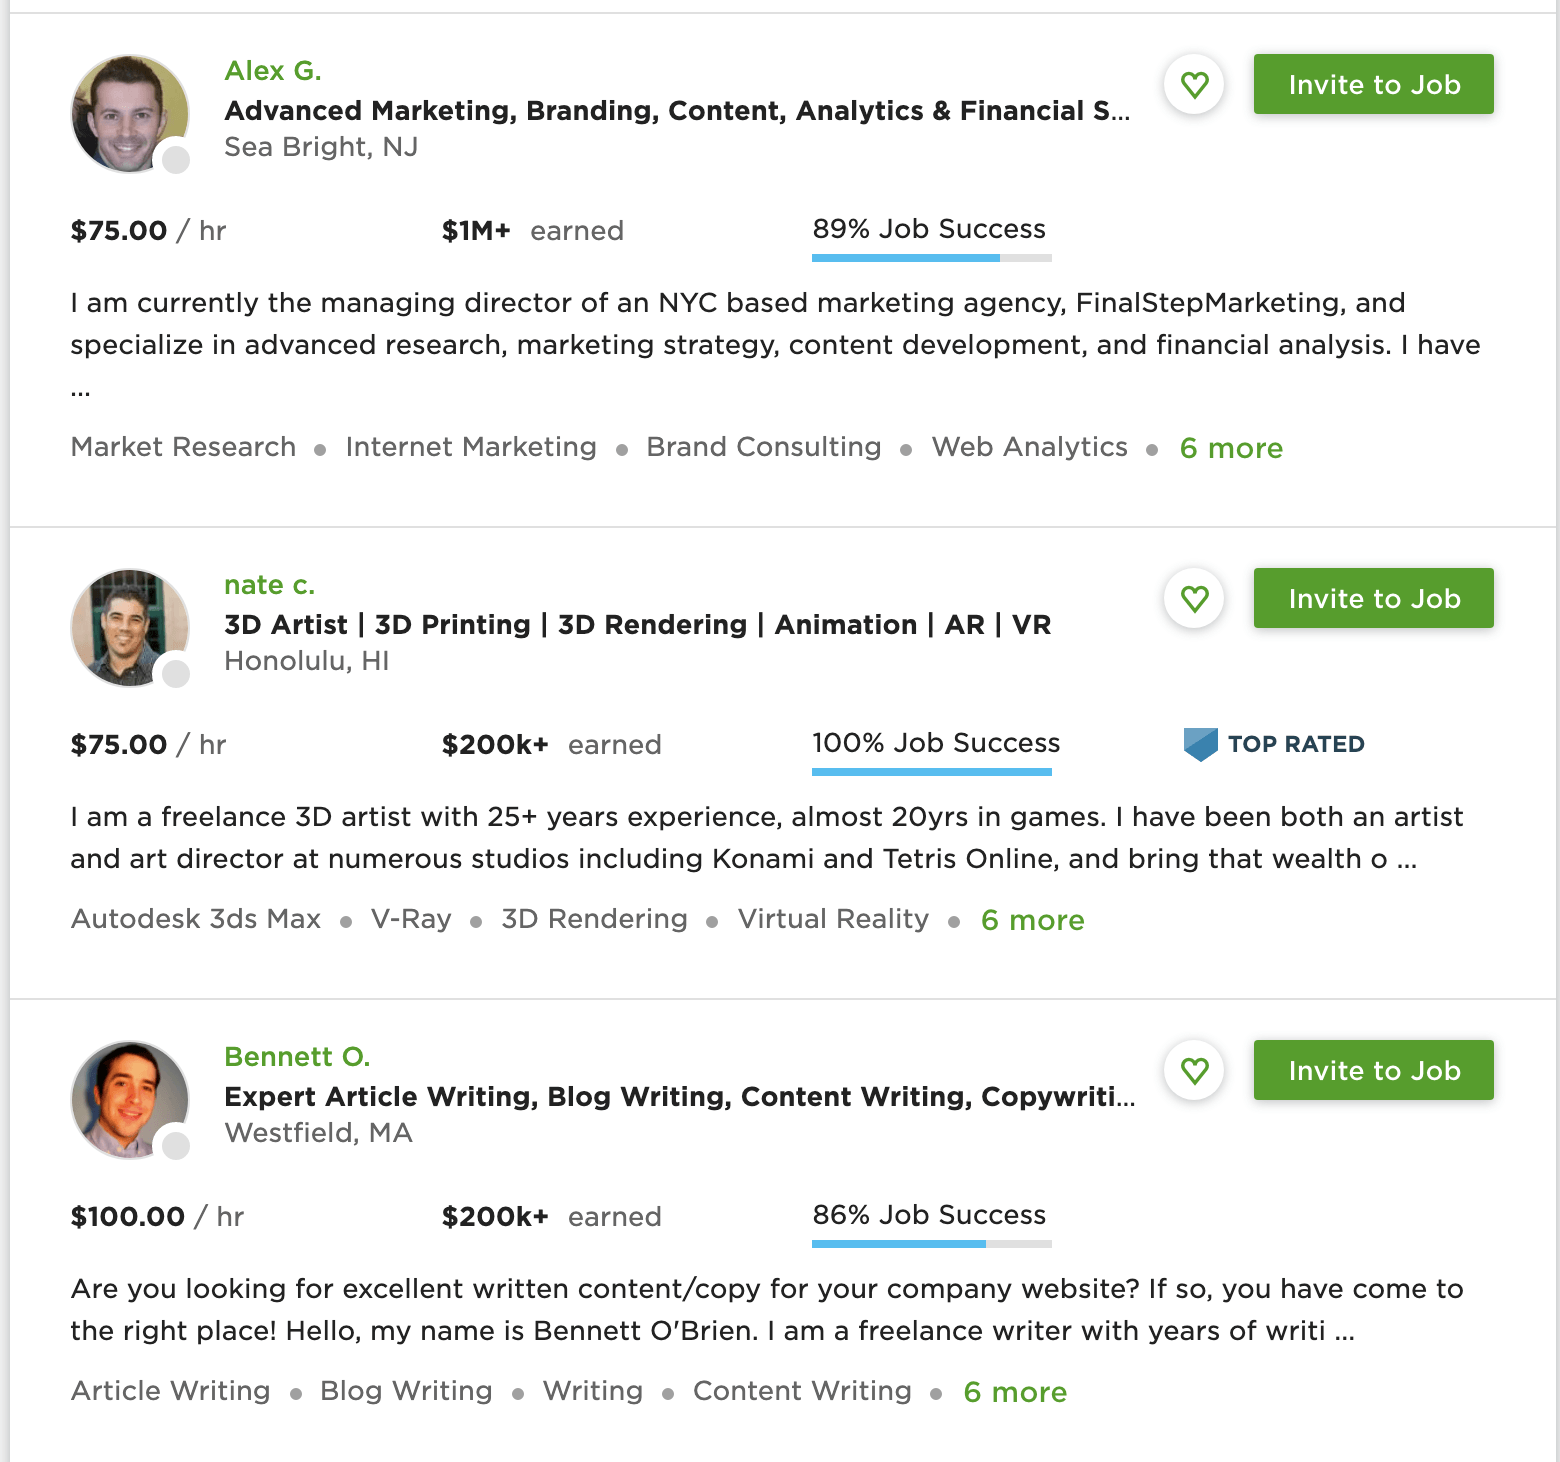Open Bennett O.'s profile link
Screen dimensions: 1560x1462
coord(296,1056)
